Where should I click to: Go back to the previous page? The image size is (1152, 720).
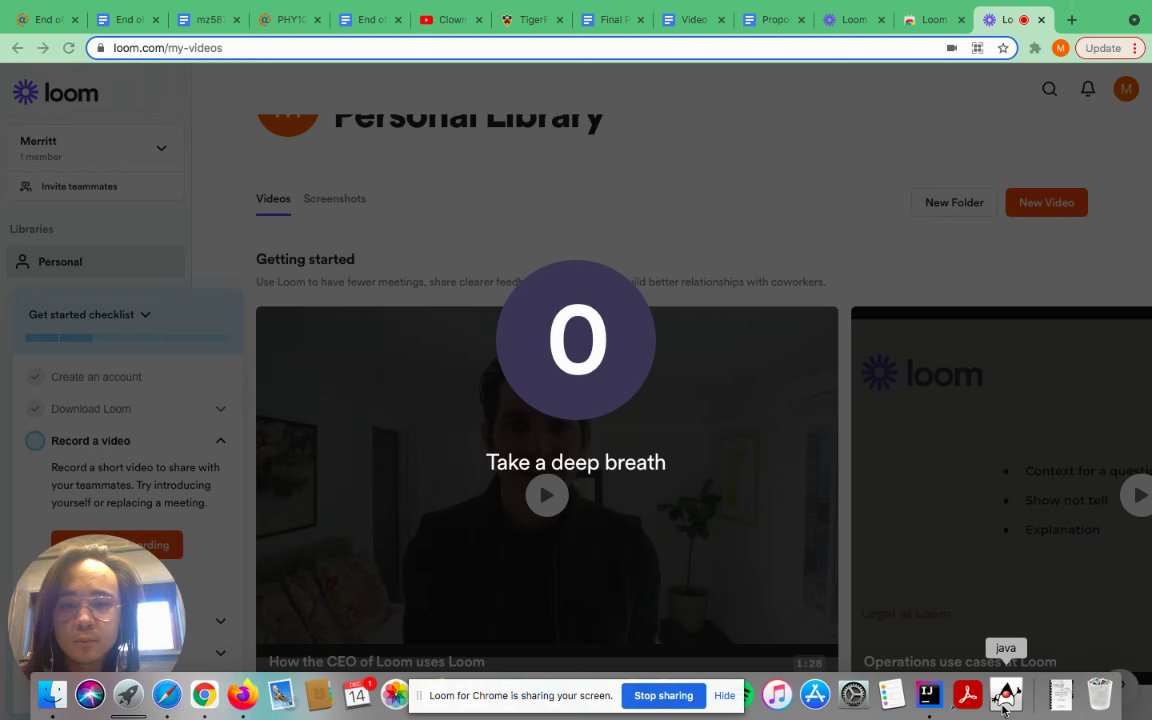tap(18, 48)
